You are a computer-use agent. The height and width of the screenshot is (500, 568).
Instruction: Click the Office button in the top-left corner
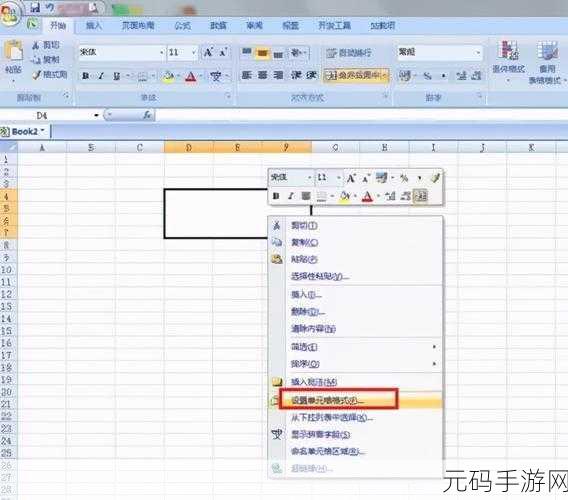tap(10, 13)
